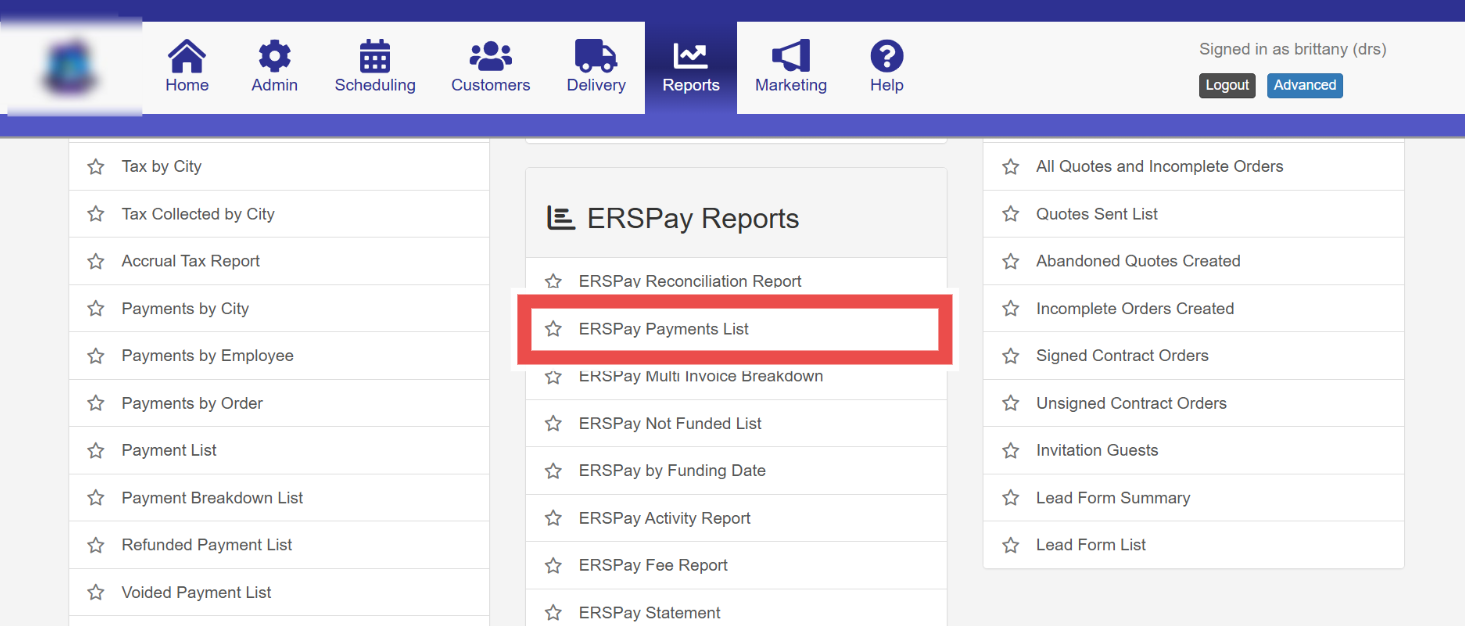This screenshot has width=1465, height=626.
Task: Open the Customers people icon
Action: coord(490,55)
